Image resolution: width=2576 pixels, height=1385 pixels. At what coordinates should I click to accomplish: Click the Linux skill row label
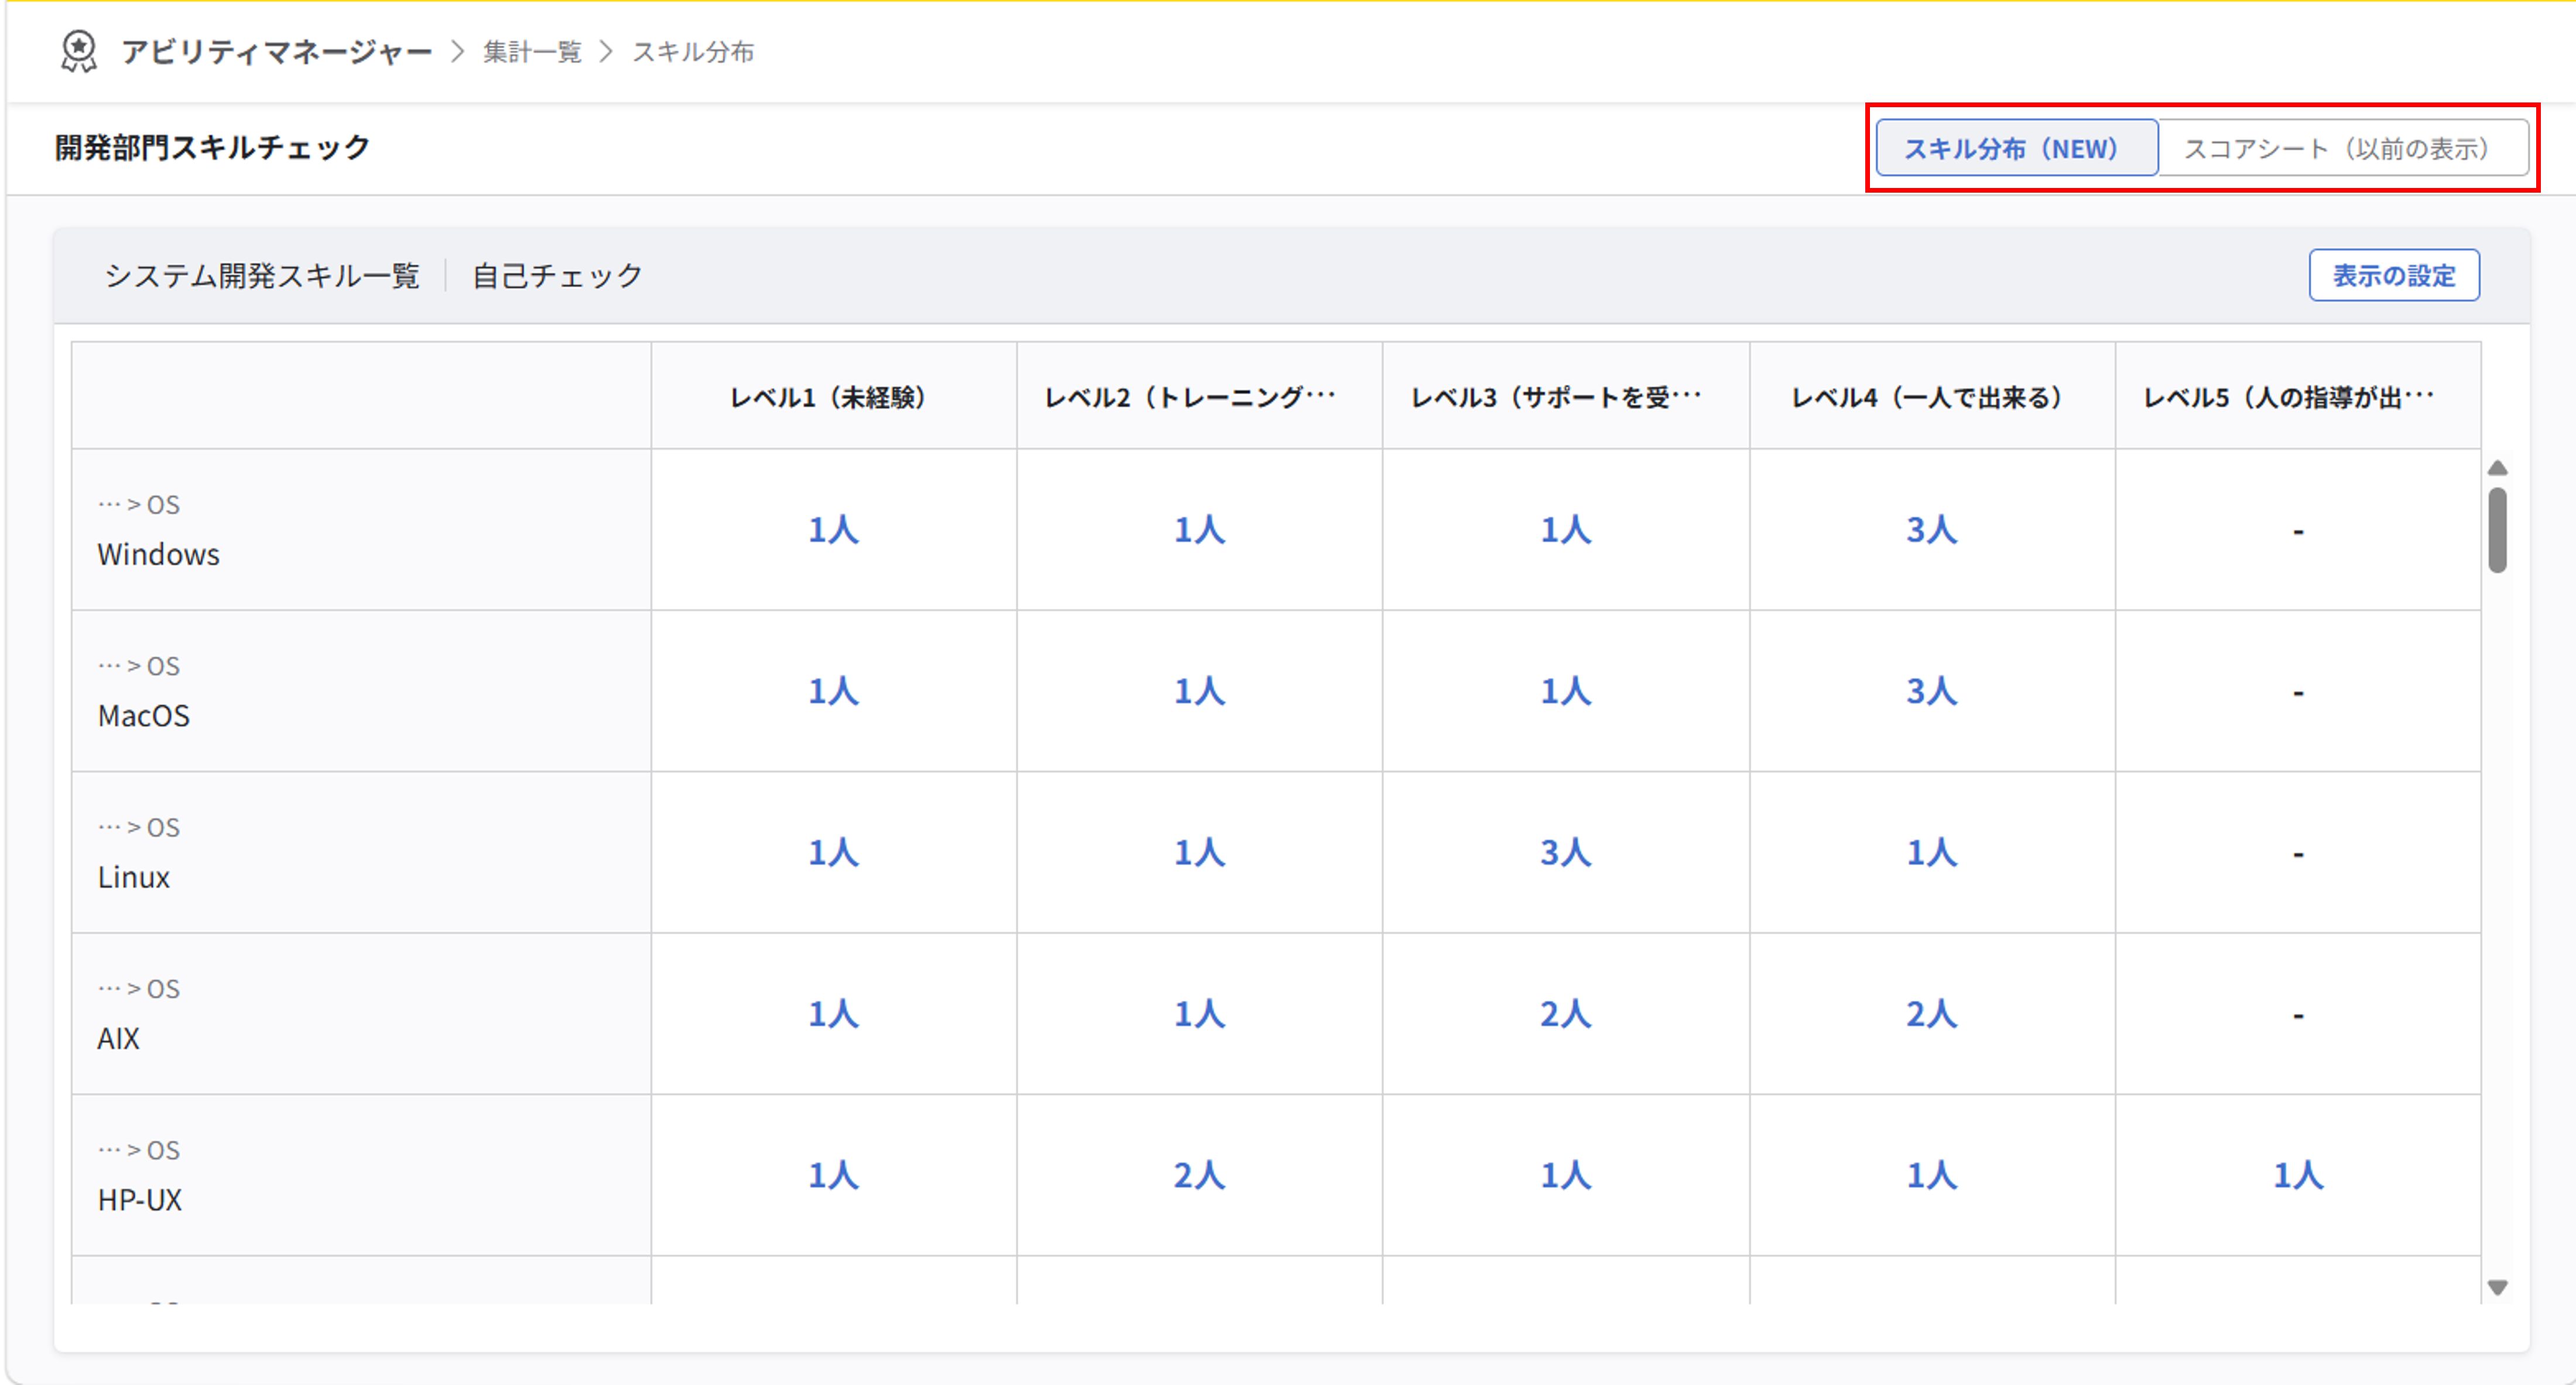click(134, 877)
